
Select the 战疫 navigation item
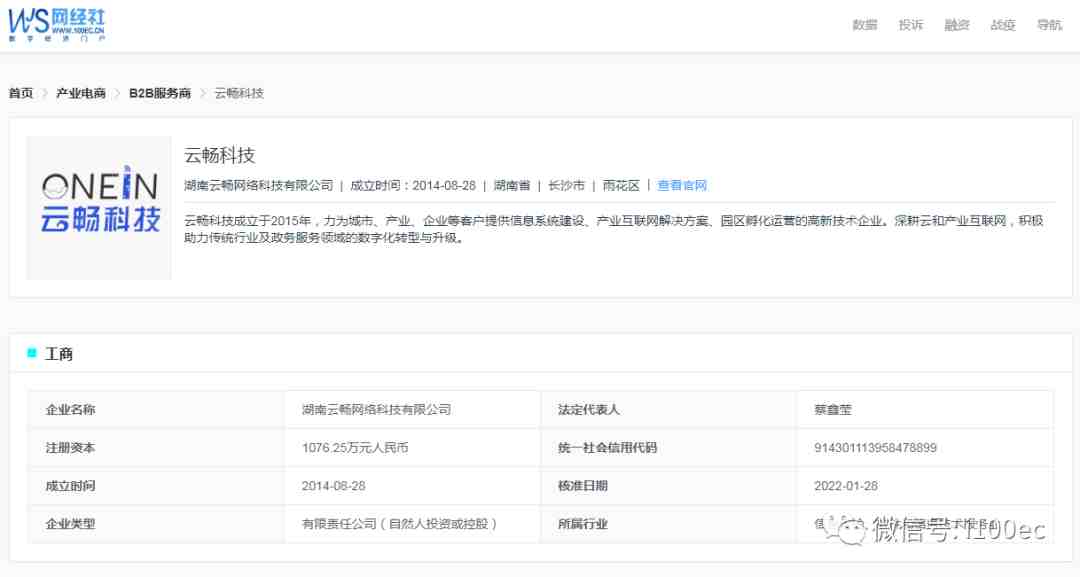click(x=1003, y=25)
